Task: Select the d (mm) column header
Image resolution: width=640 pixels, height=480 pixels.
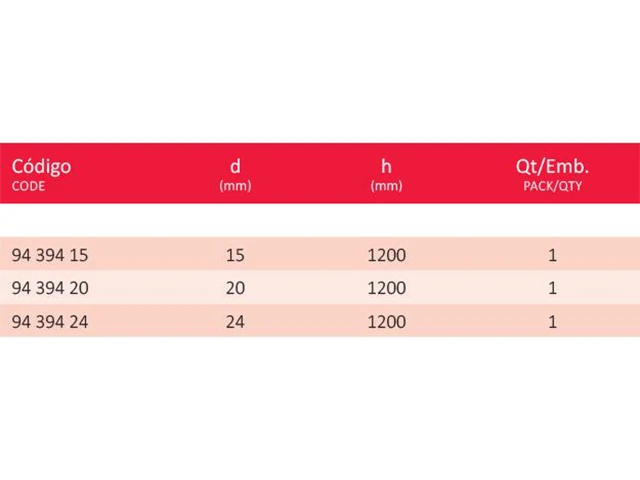Action: 235,174
